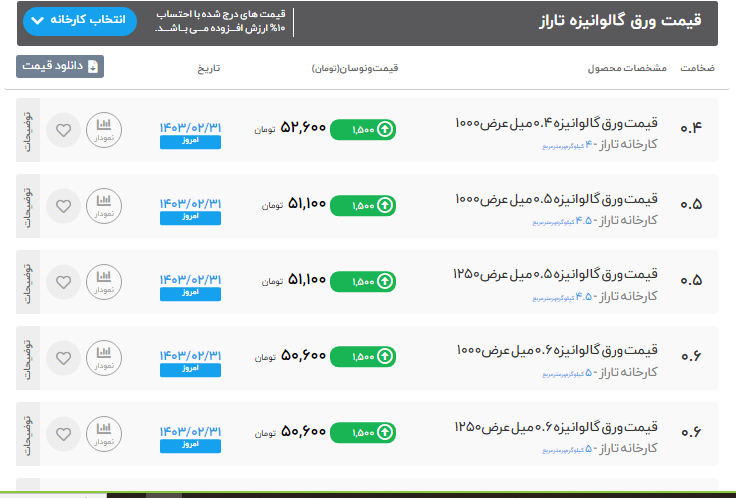Open the قیمت ورق گالوانیزه 0.6 میل عرض 1250 link
736x498 pixels.
tap(555, 425)
